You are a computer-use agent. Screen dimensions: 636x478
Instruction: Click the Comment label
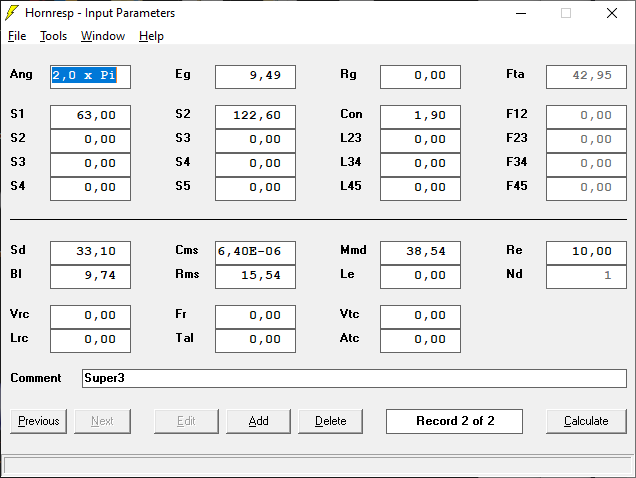(x=36, y=378)
